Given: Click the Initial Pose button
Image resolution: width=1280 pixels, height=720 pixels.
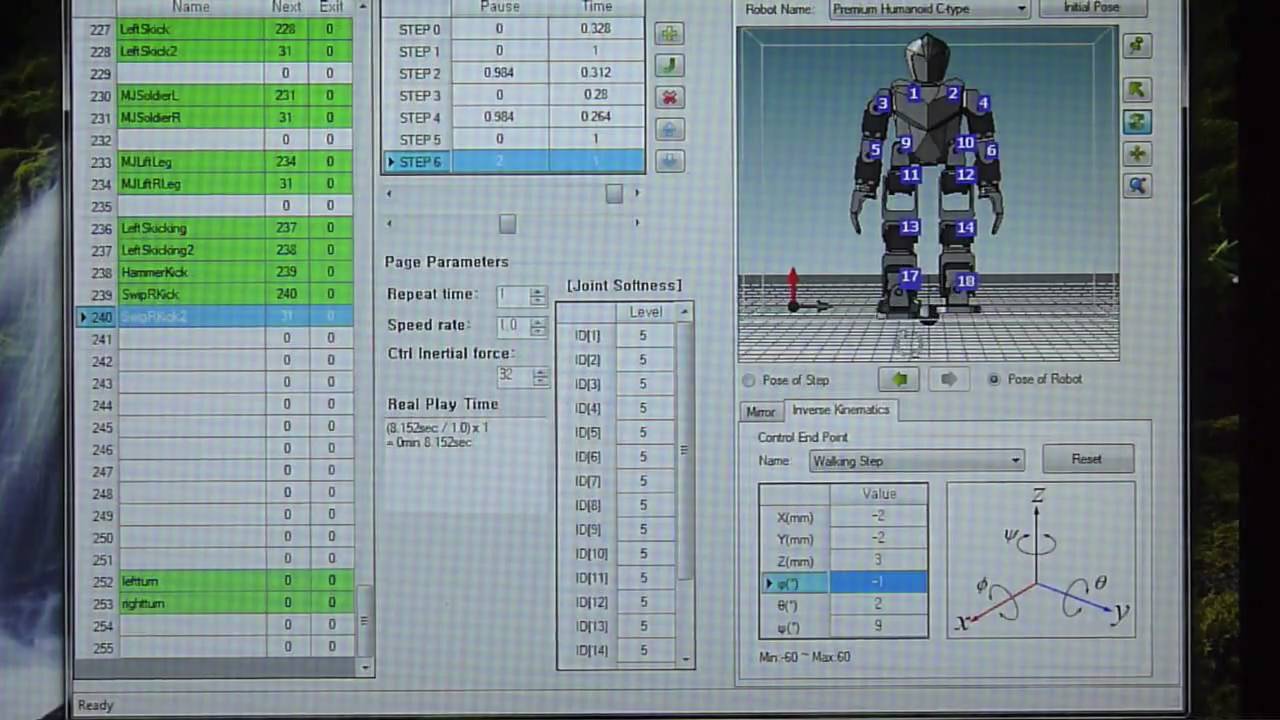Looking at the screenshot, I should 1092,8.
